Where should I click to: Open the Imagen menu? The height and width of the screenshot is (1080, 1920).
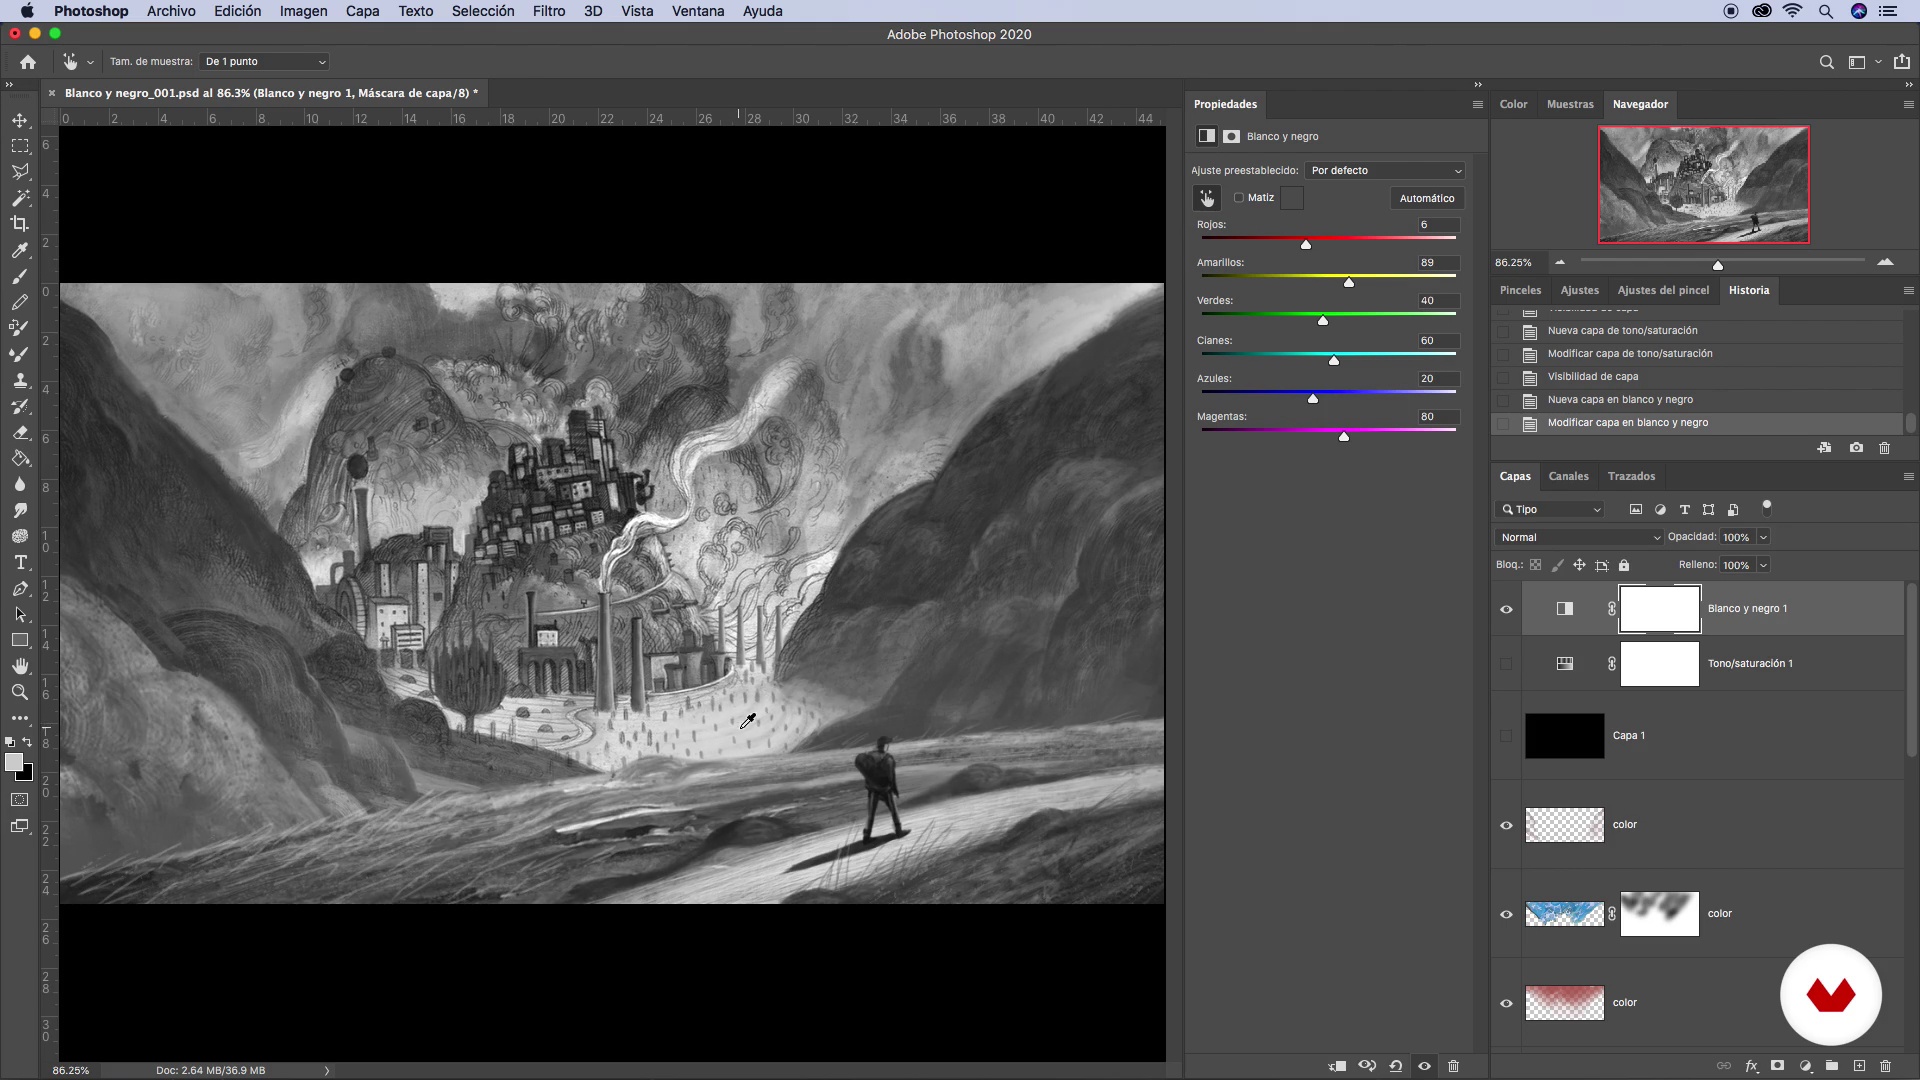click(303, 11)
